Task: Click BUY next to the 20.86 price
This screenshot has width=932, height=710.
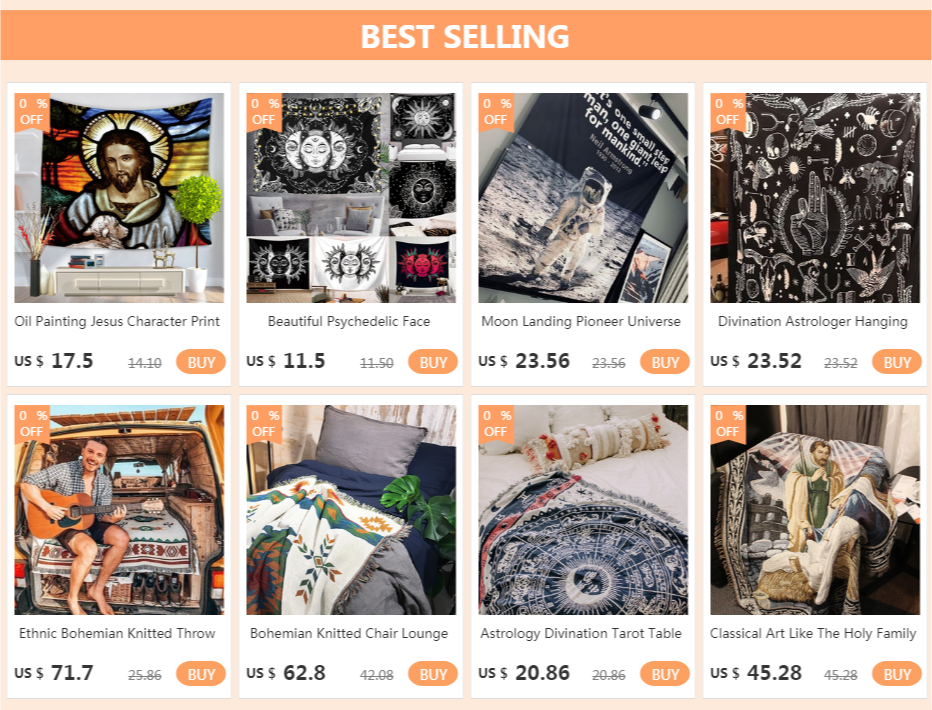Action: click(x=665, y=674)
